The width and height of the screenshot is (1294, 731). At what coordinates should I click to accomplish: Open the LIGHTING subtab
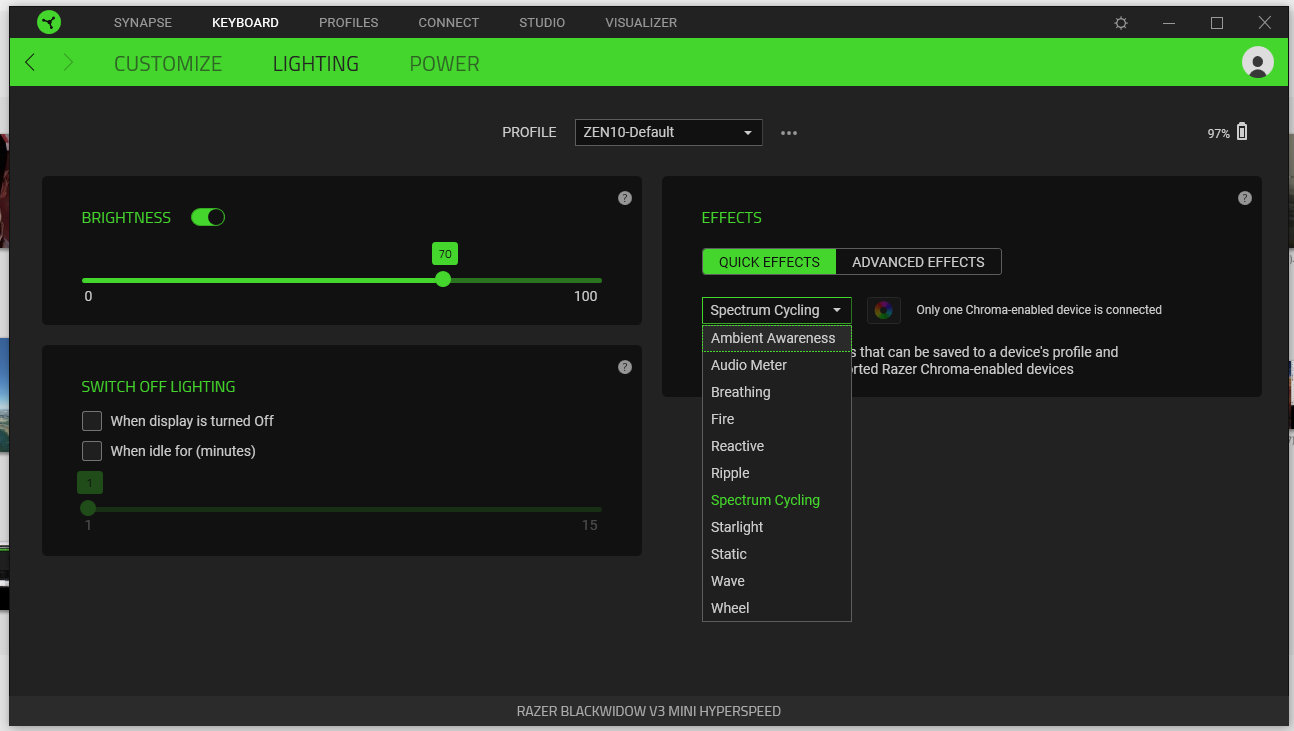click(x=316, y=63)
